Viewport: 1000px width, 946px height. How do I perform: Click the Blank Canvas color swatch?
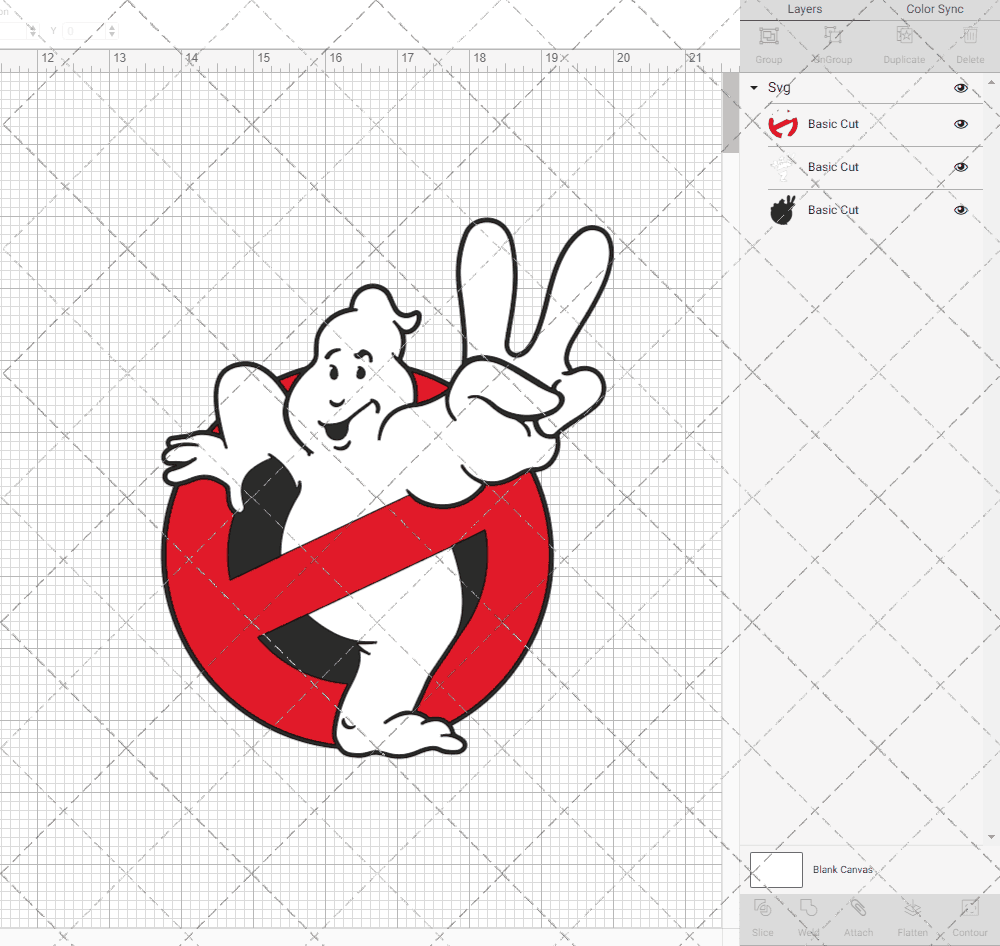point(776,869)
